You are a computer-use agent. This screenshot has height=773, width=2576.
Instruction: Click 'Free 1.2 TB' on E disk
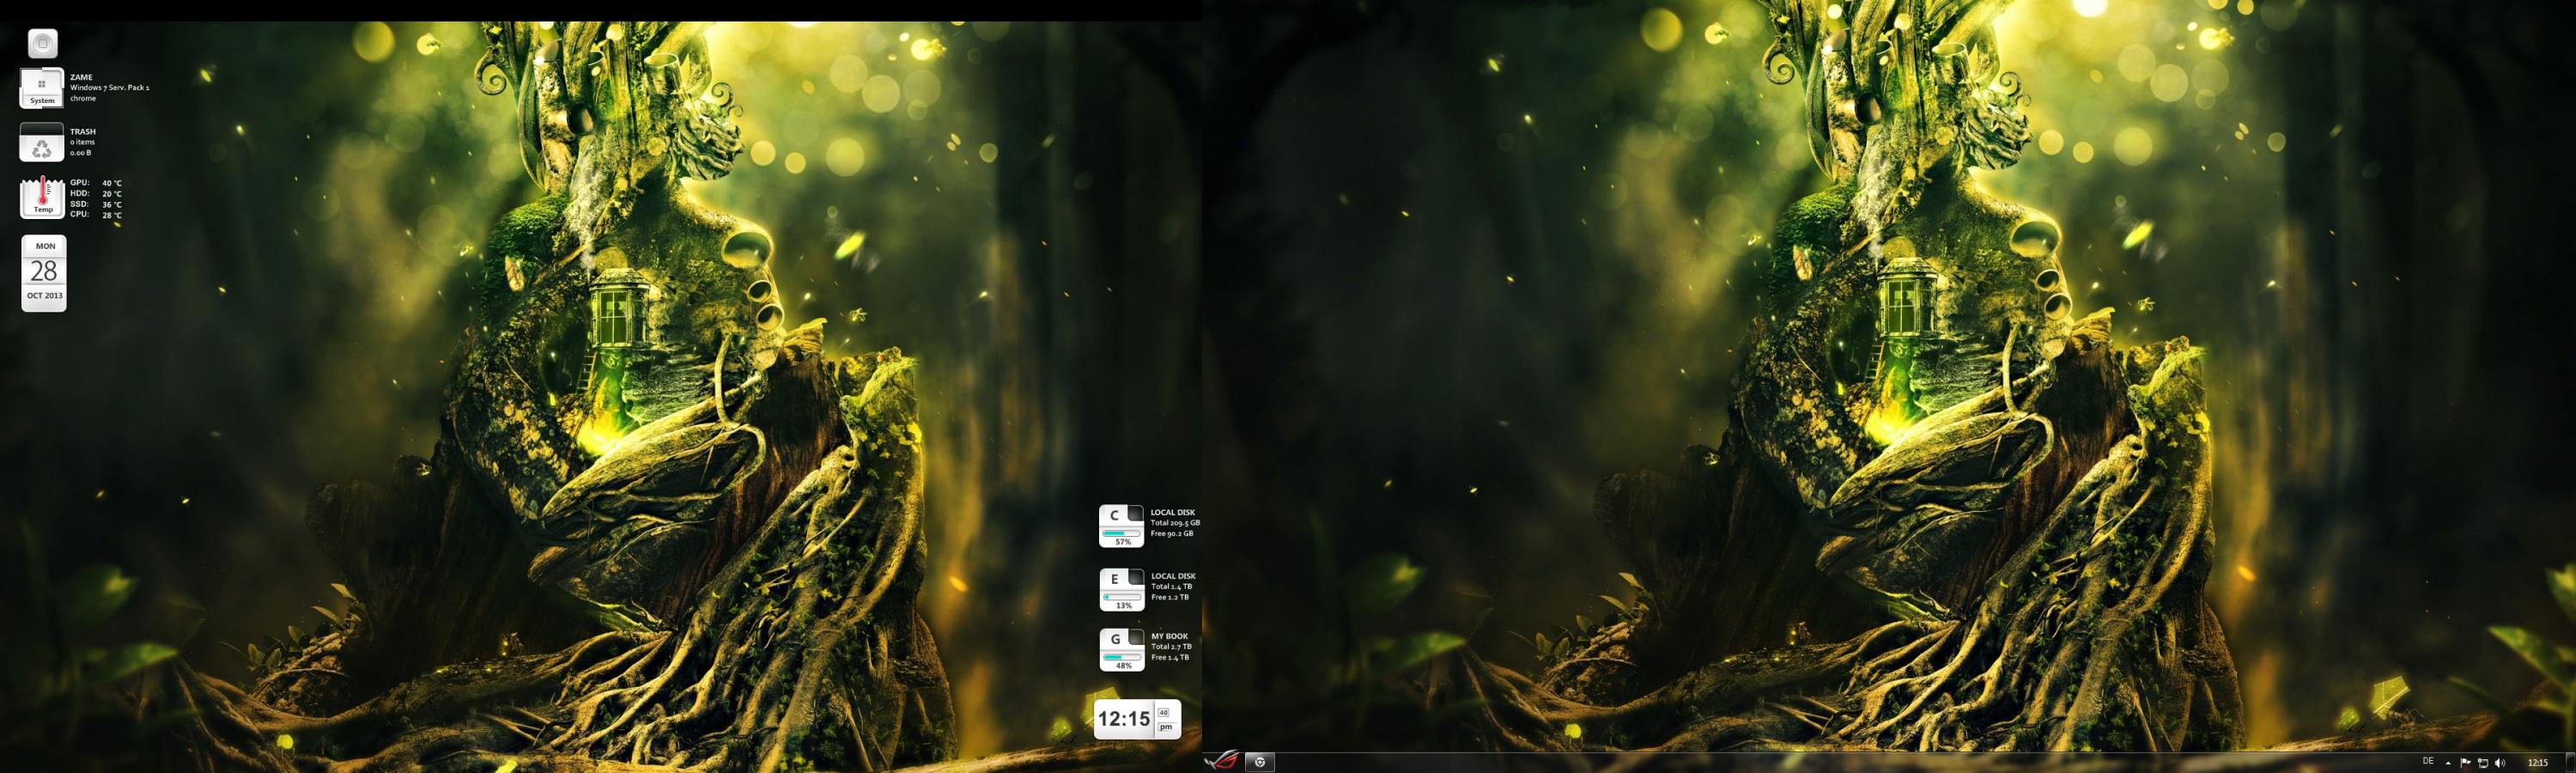pos(1170,597)
